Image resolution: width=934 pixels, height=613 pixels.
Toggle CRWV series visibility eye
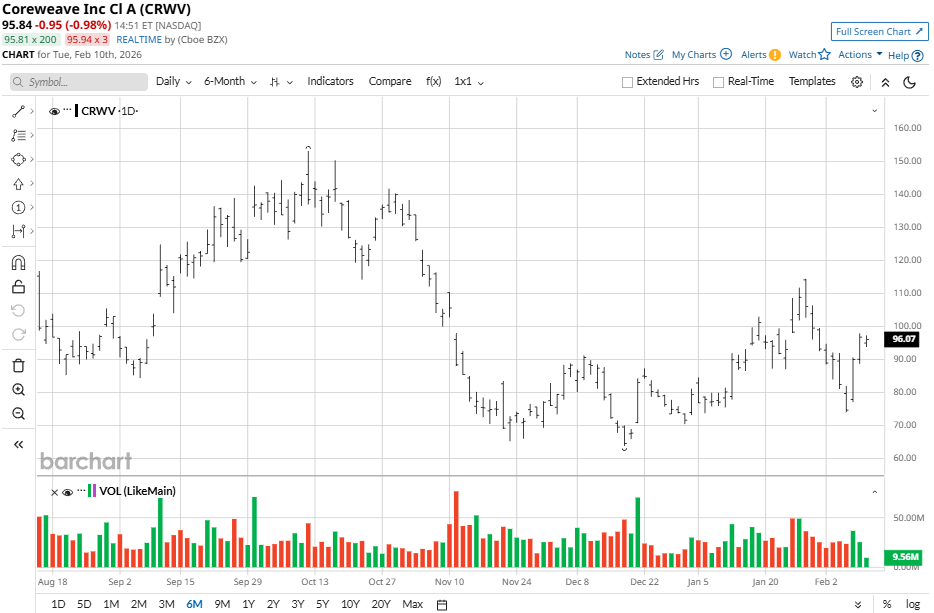[54, 111]
